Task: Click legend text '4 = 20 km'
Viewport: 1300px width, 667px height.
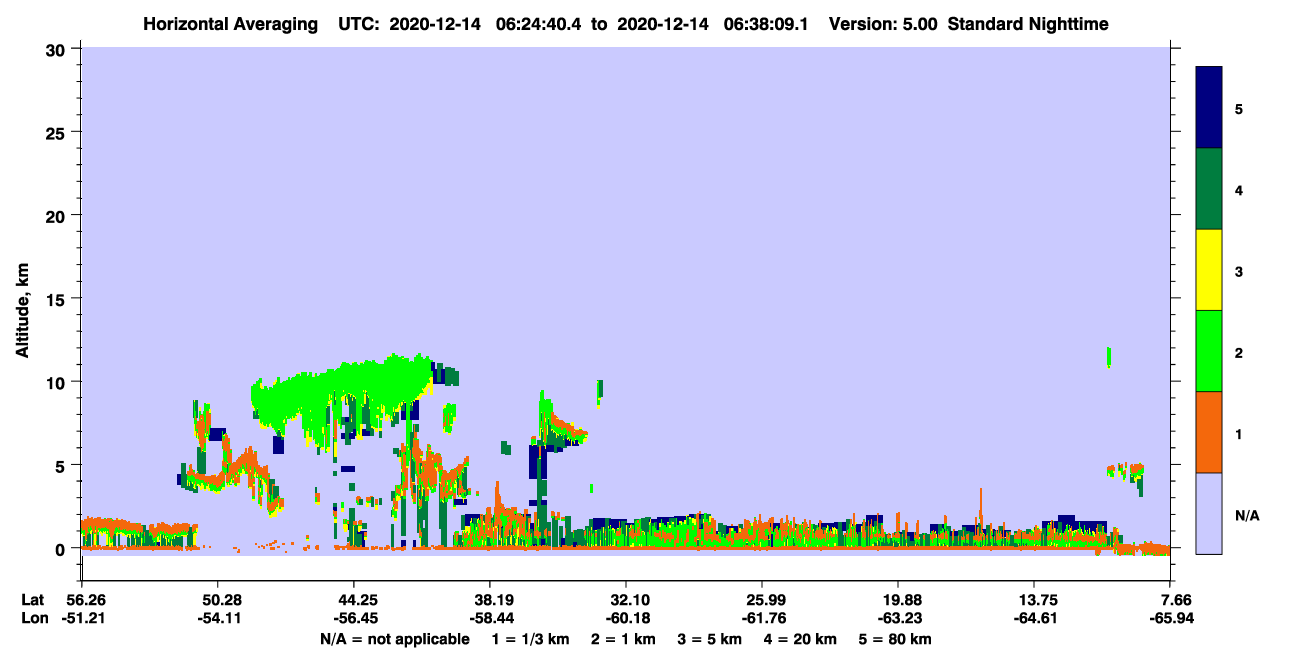Action: tap(802, 639)
